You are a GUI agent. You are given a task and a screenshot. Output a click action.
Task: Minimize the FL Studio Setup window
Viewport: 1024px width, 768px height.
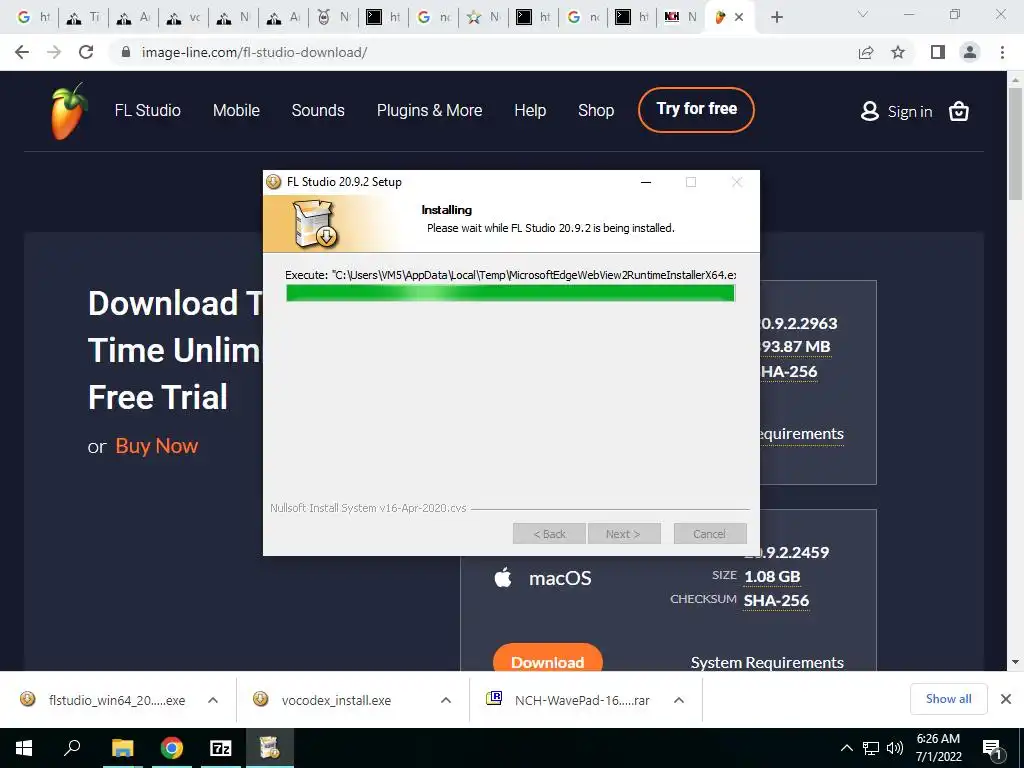point(646,182)
